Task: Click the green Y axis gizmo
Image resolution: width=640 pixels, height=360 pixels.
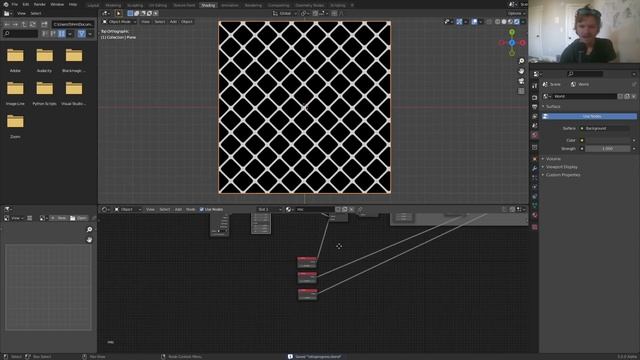Action: (512, 32)
